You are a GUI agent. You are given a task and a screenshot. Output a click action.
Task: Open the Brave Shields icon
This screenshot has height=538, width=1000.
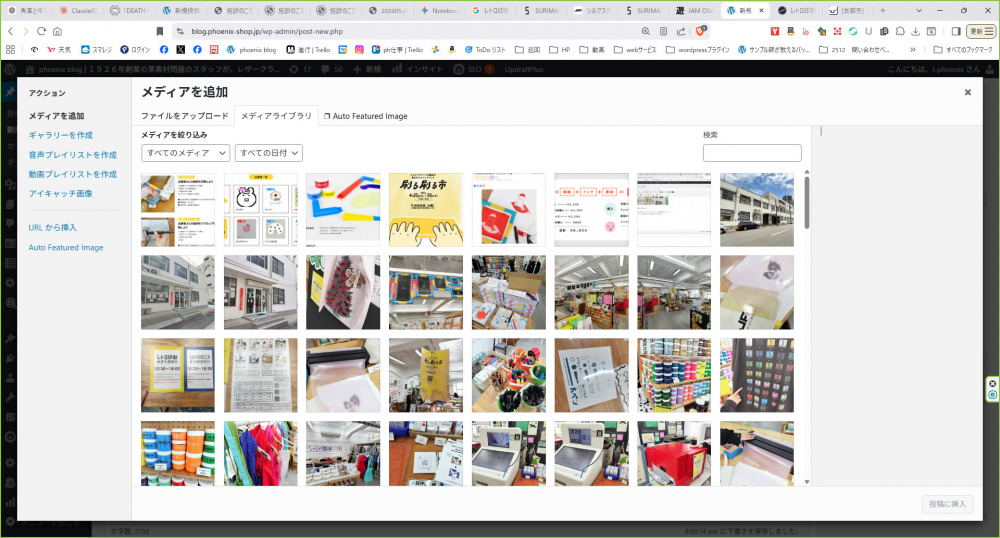click(700, 31)
